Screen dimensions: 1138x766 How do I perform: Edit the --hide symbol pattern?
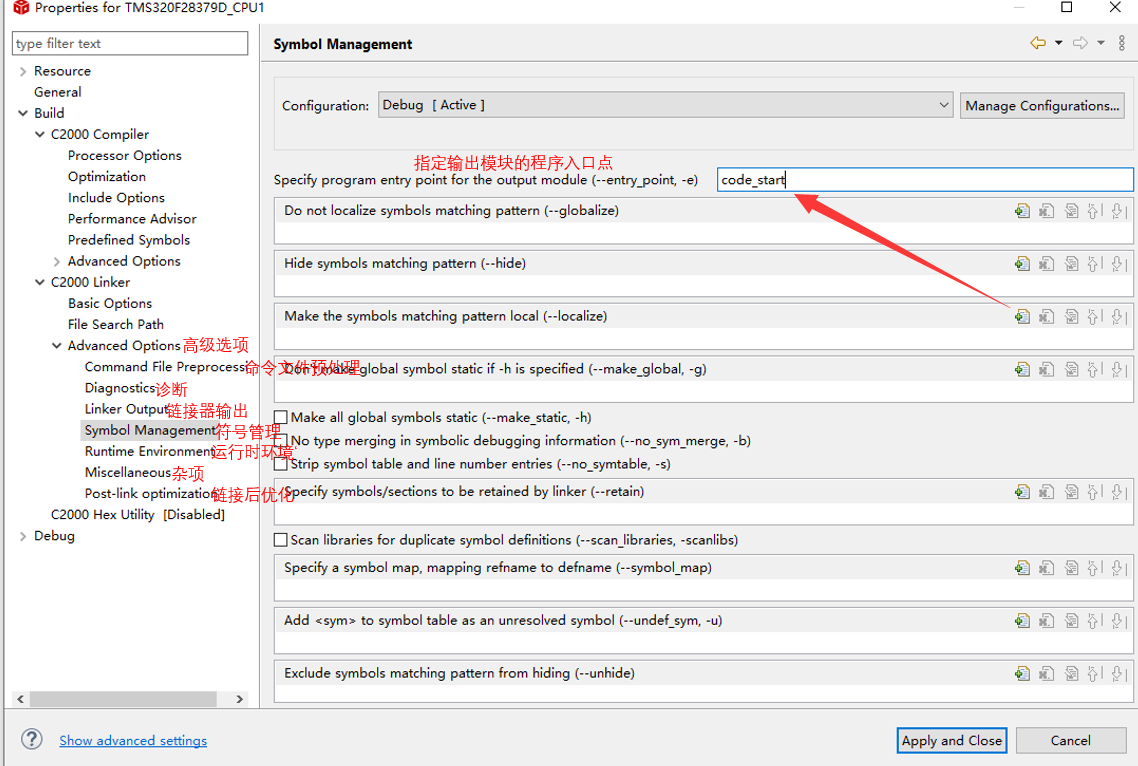(x=1071, y=264)
